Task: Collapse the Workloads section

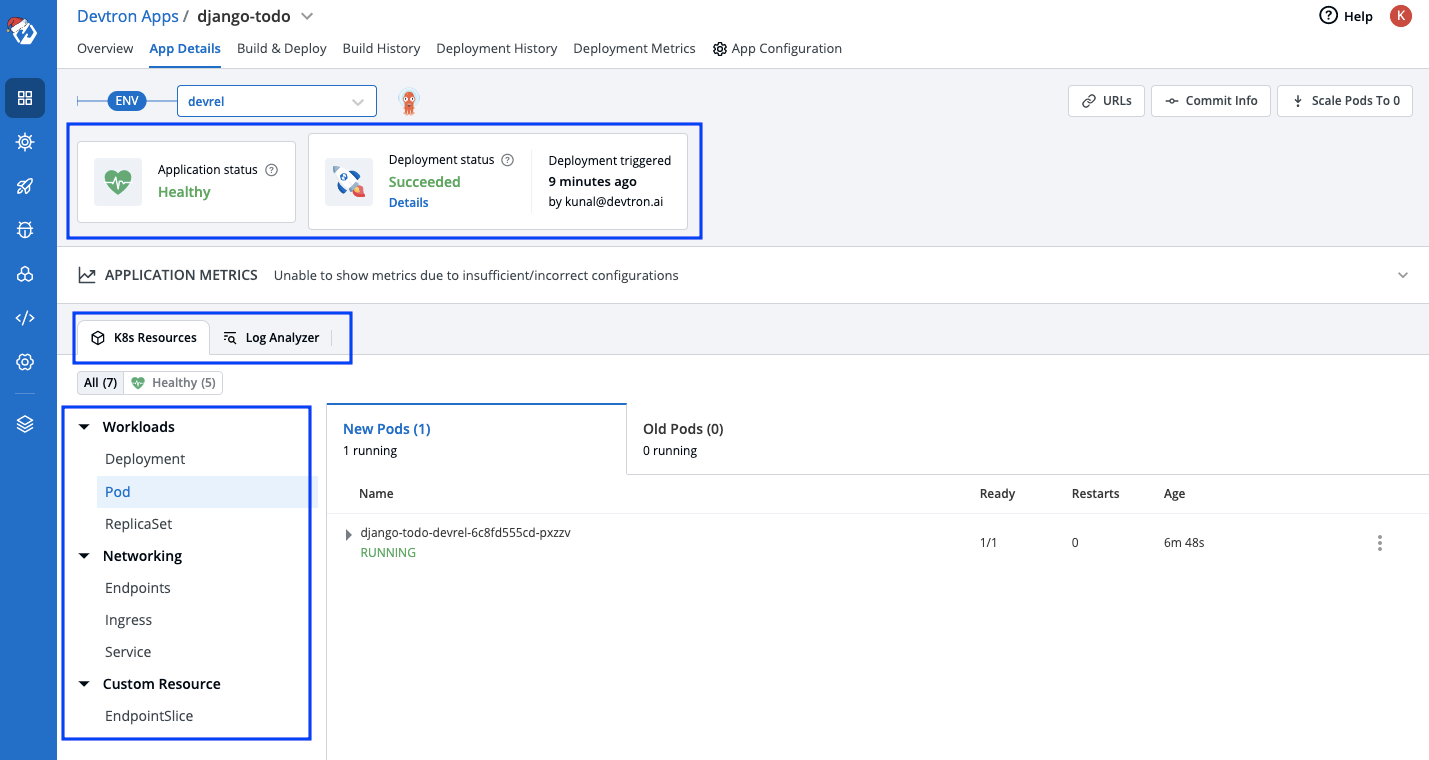Action: (x=84, y=426)
